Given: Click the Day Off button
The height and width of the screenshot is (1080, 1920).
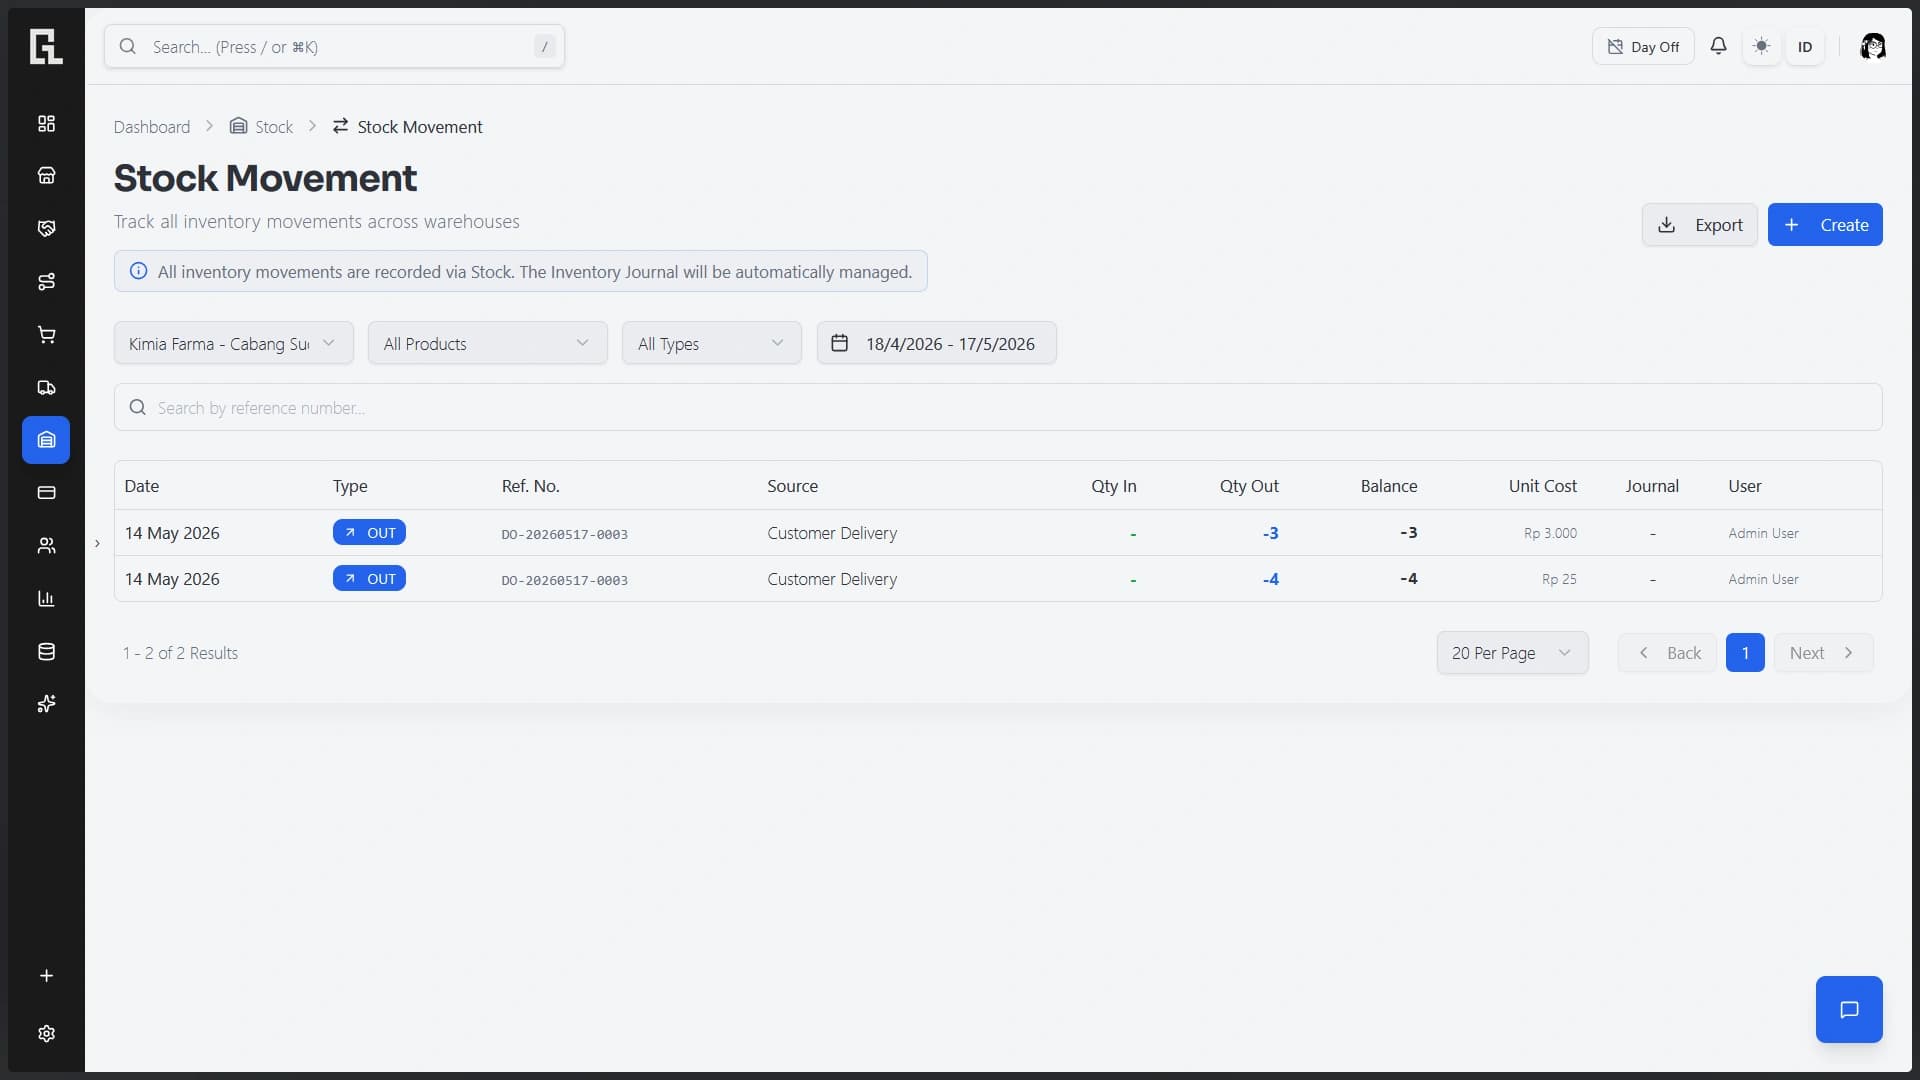Looking at the screenshot, I should (x=1643, y=47).
